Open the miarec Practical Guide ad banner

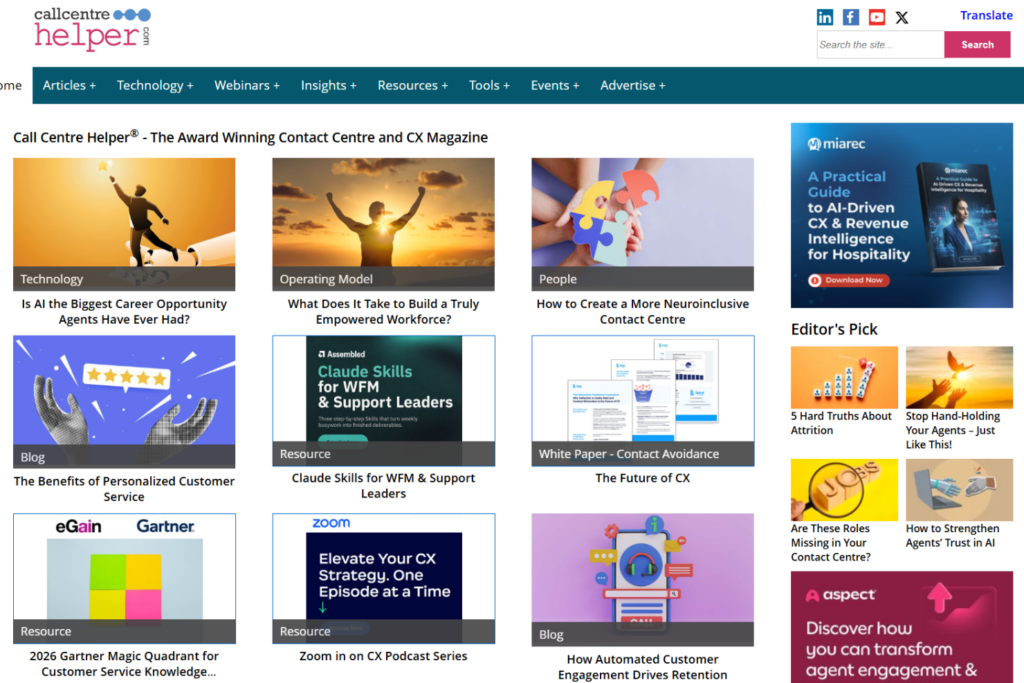point(901,215)
